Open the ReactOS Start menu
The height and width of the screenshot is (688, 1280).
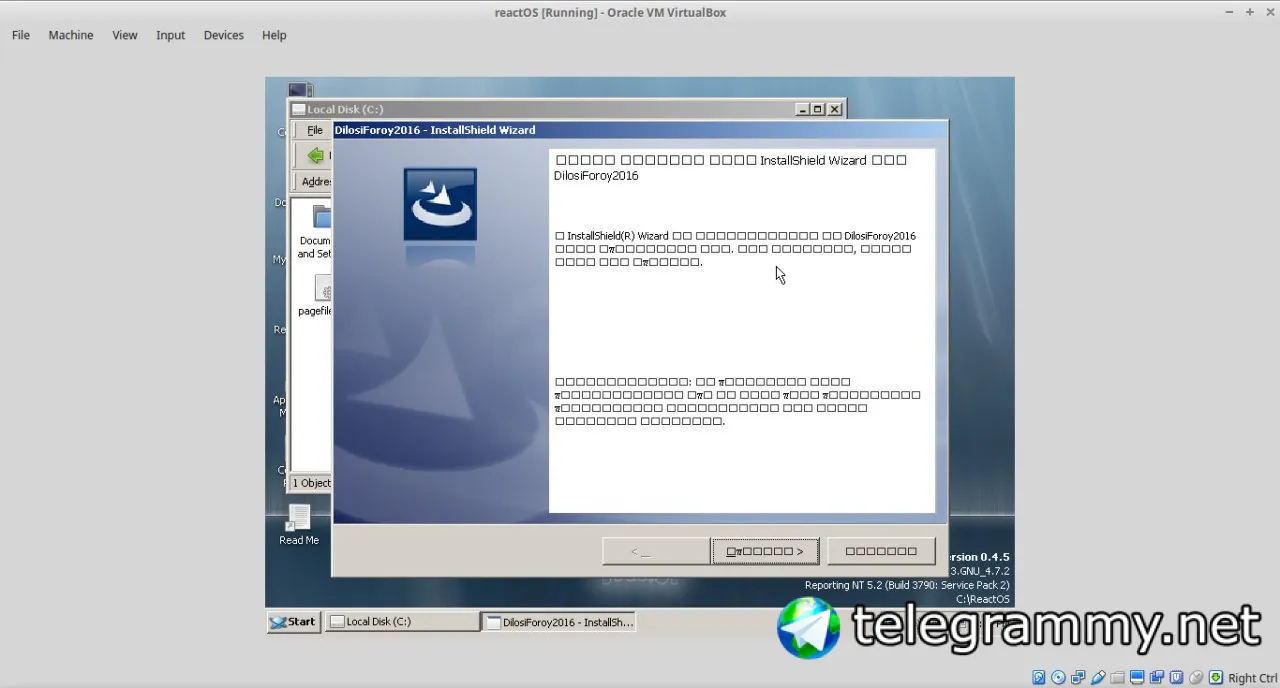coord(292,622)
